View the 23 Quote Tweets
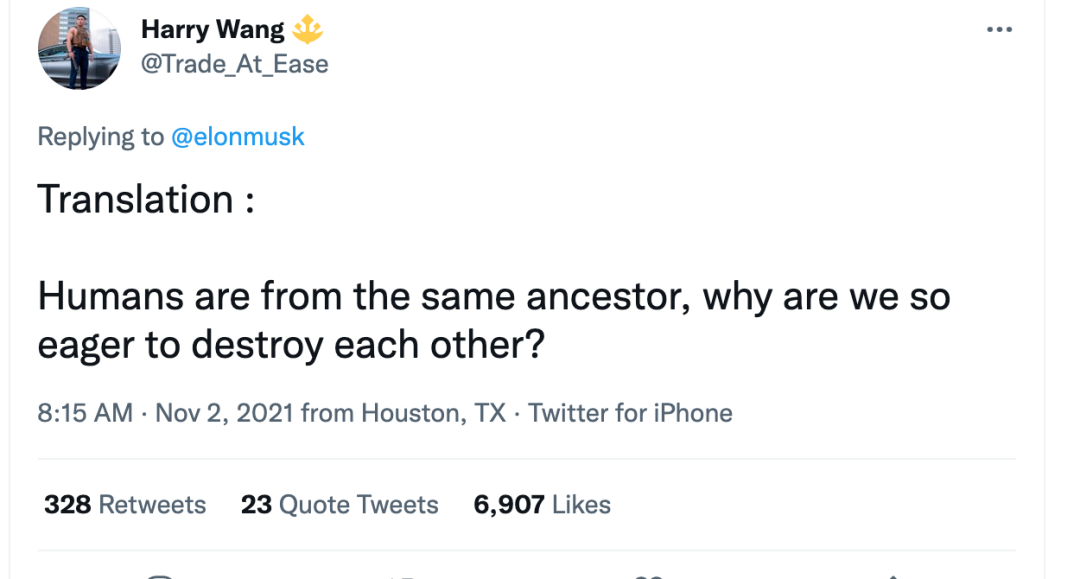The height and width of the screenshot is (579, 1080). [339, 505]
